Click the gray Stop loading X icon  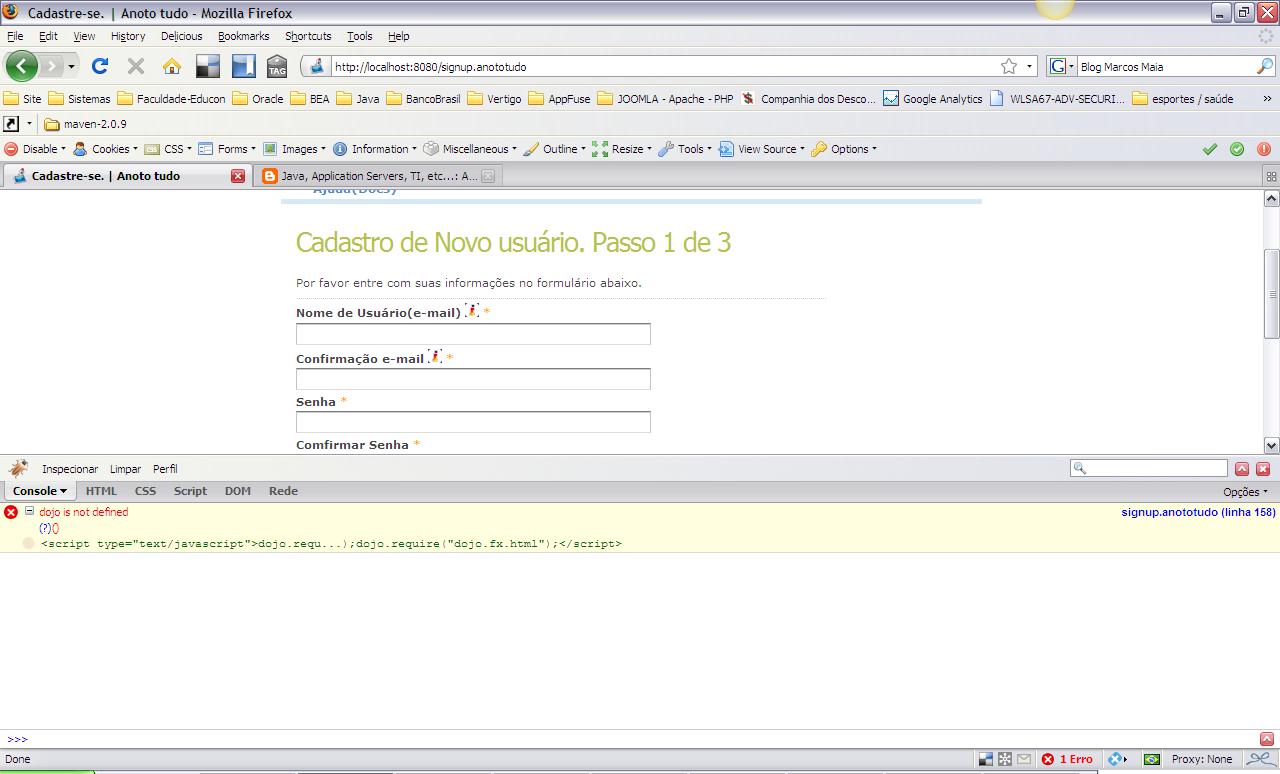pos(136,66)
